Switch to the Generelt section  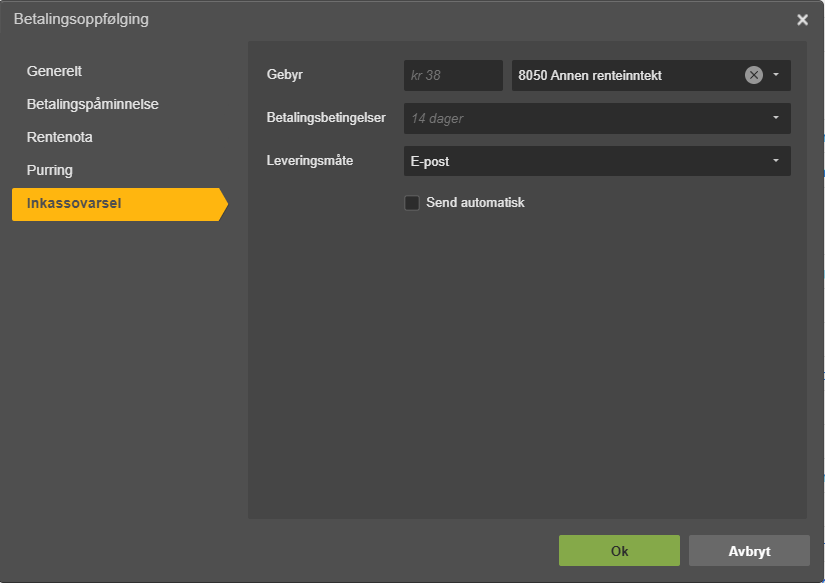pos(54,71)
